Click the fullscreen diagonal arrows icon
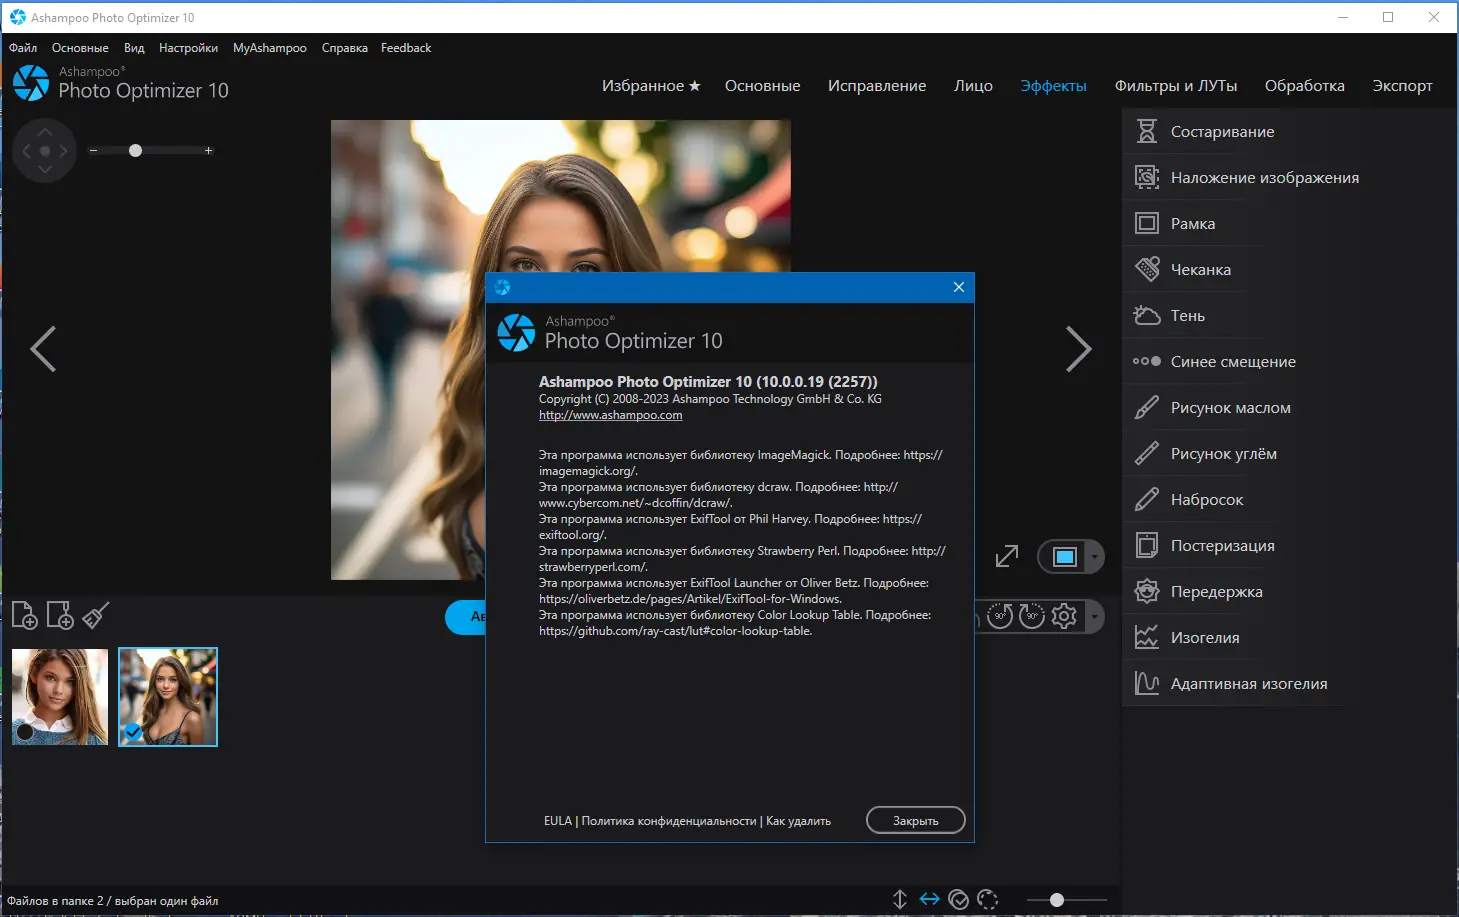Image resolution: width=1459 pixels, height=917 pixels. coord(1007,557)
